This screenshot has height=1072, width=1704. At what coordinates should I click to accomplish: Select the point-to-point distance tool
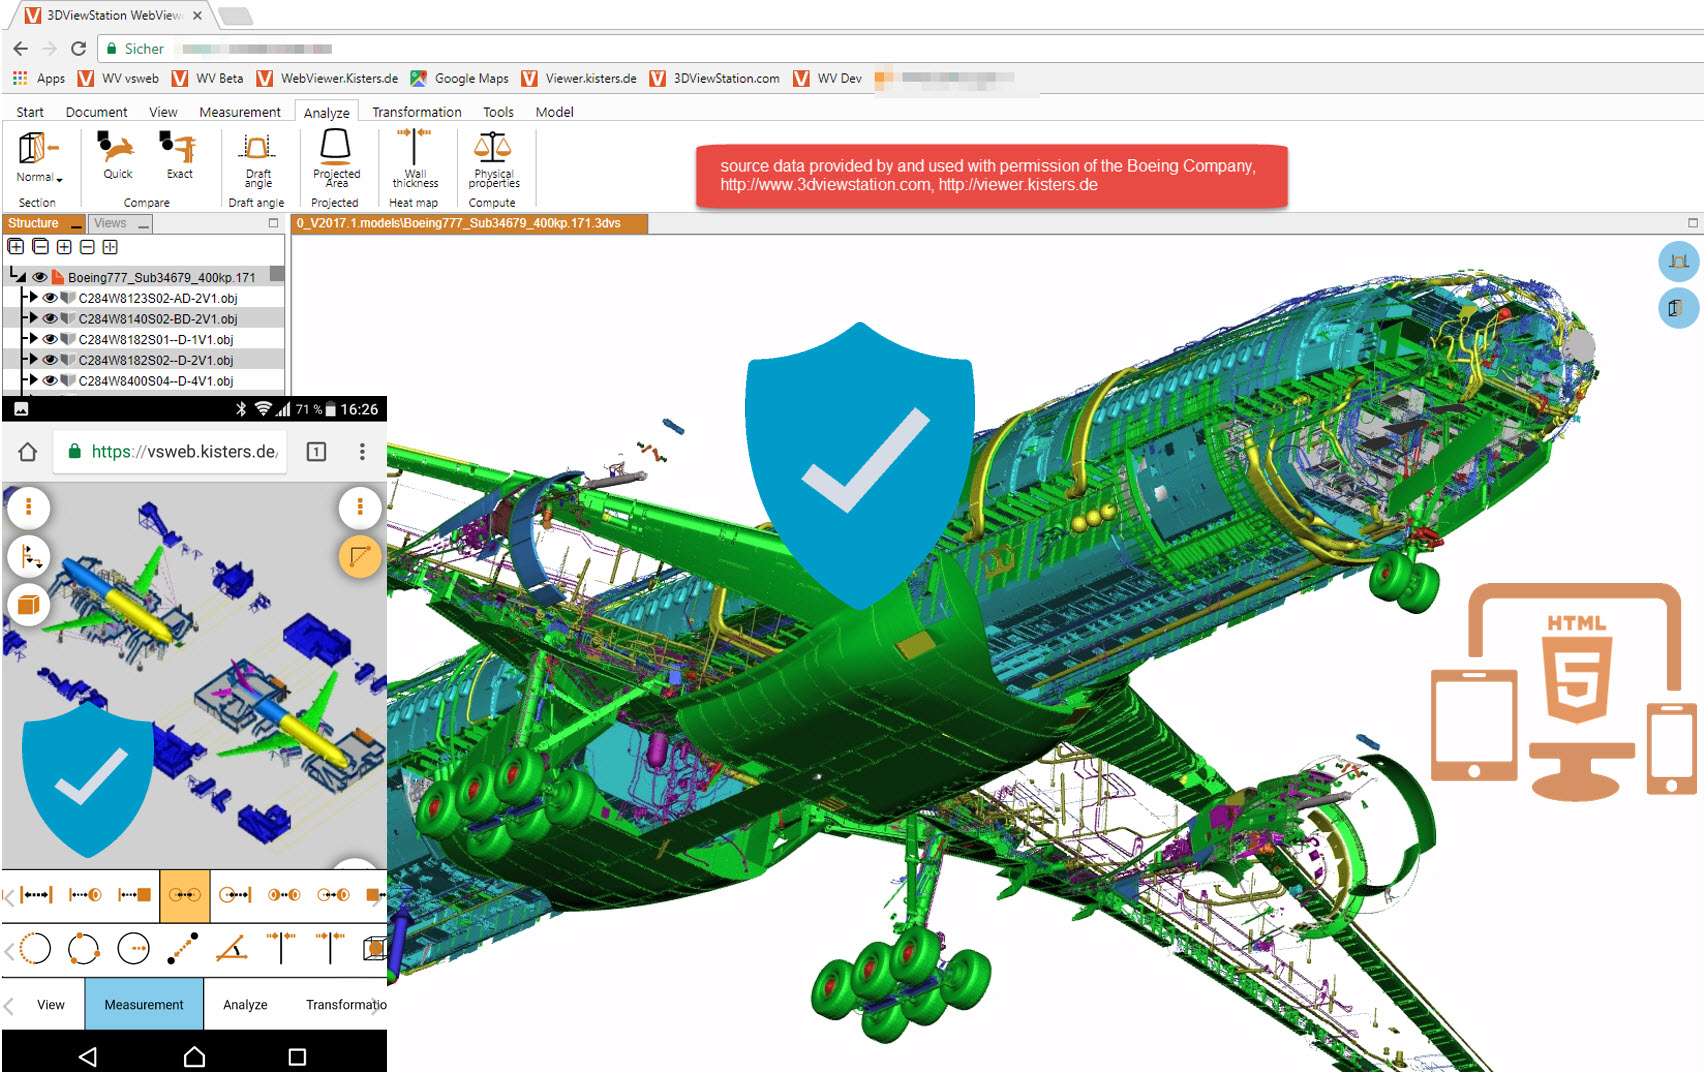click(x=182, y=947)
